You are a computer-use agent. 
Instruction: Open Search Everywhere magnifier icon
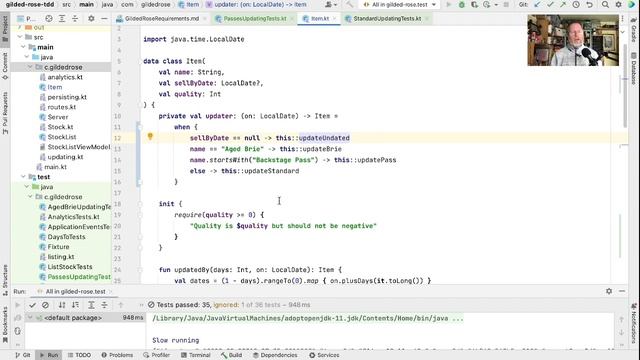pyautogui.click(x=605, y=4)
